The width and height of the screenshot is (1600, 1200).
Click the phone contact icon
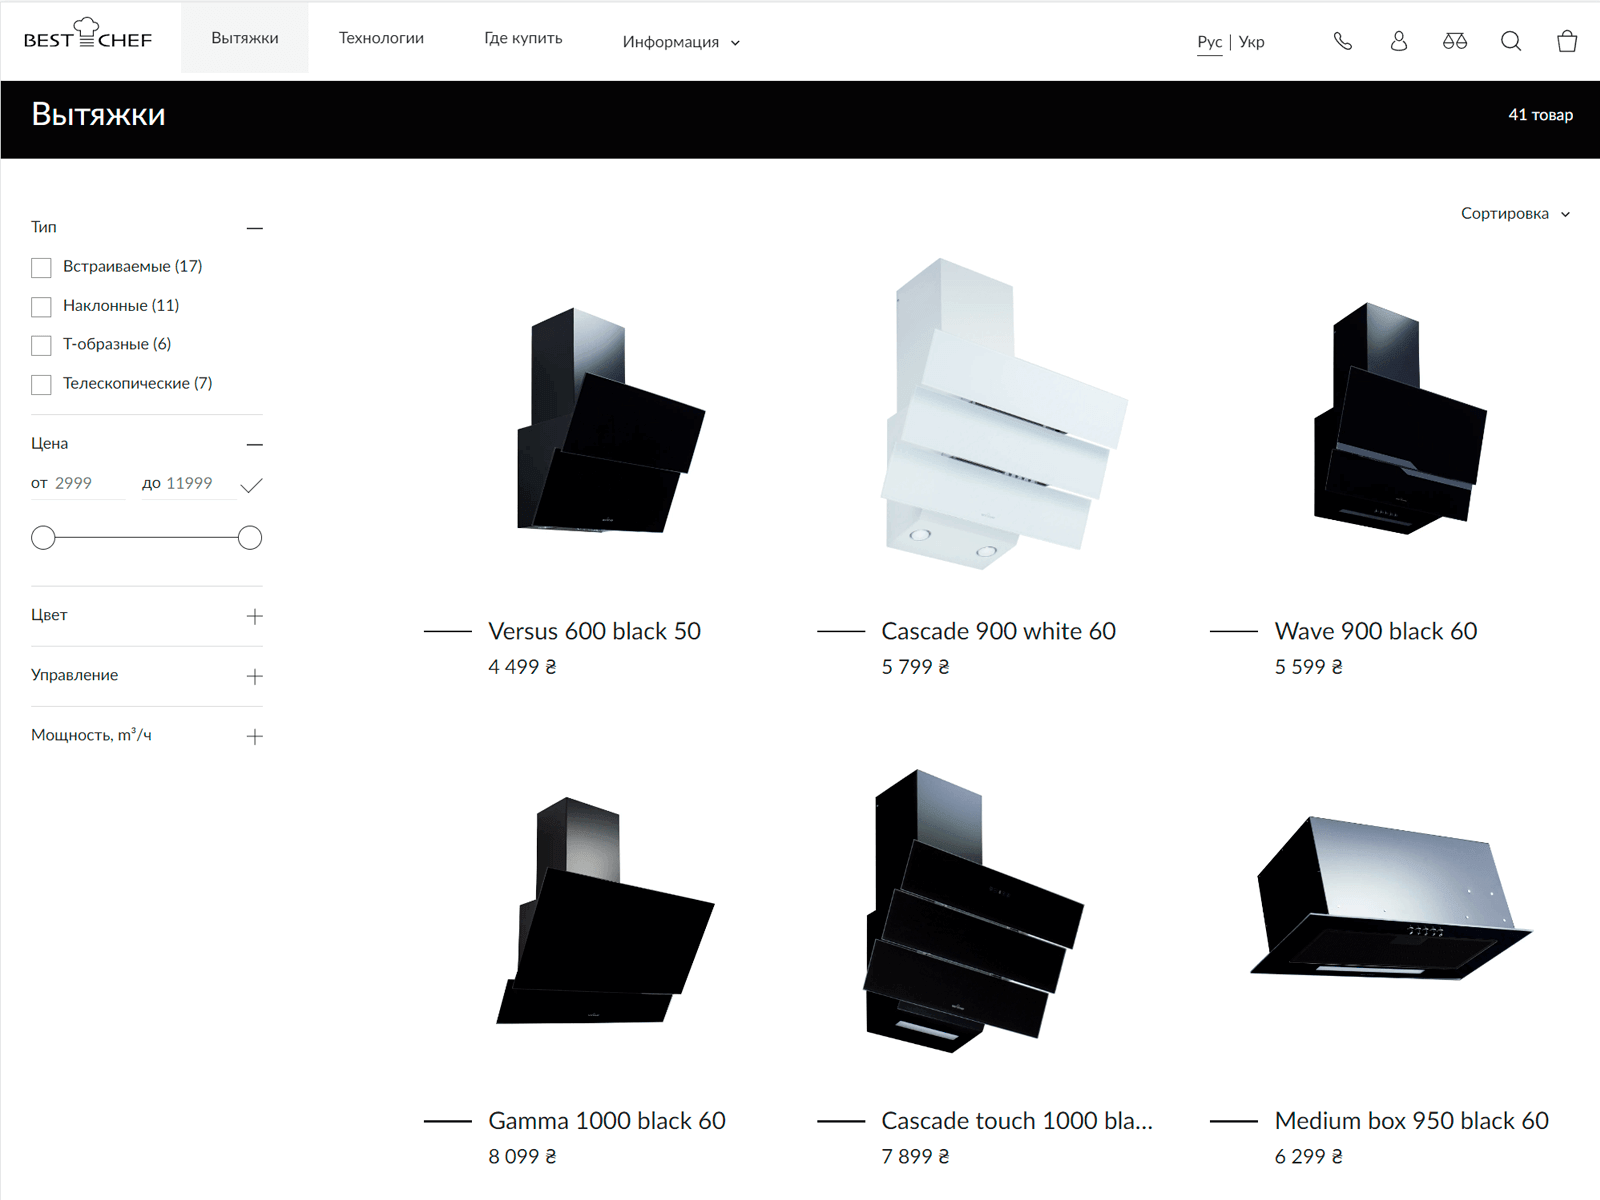click(x=1343, y=41)
